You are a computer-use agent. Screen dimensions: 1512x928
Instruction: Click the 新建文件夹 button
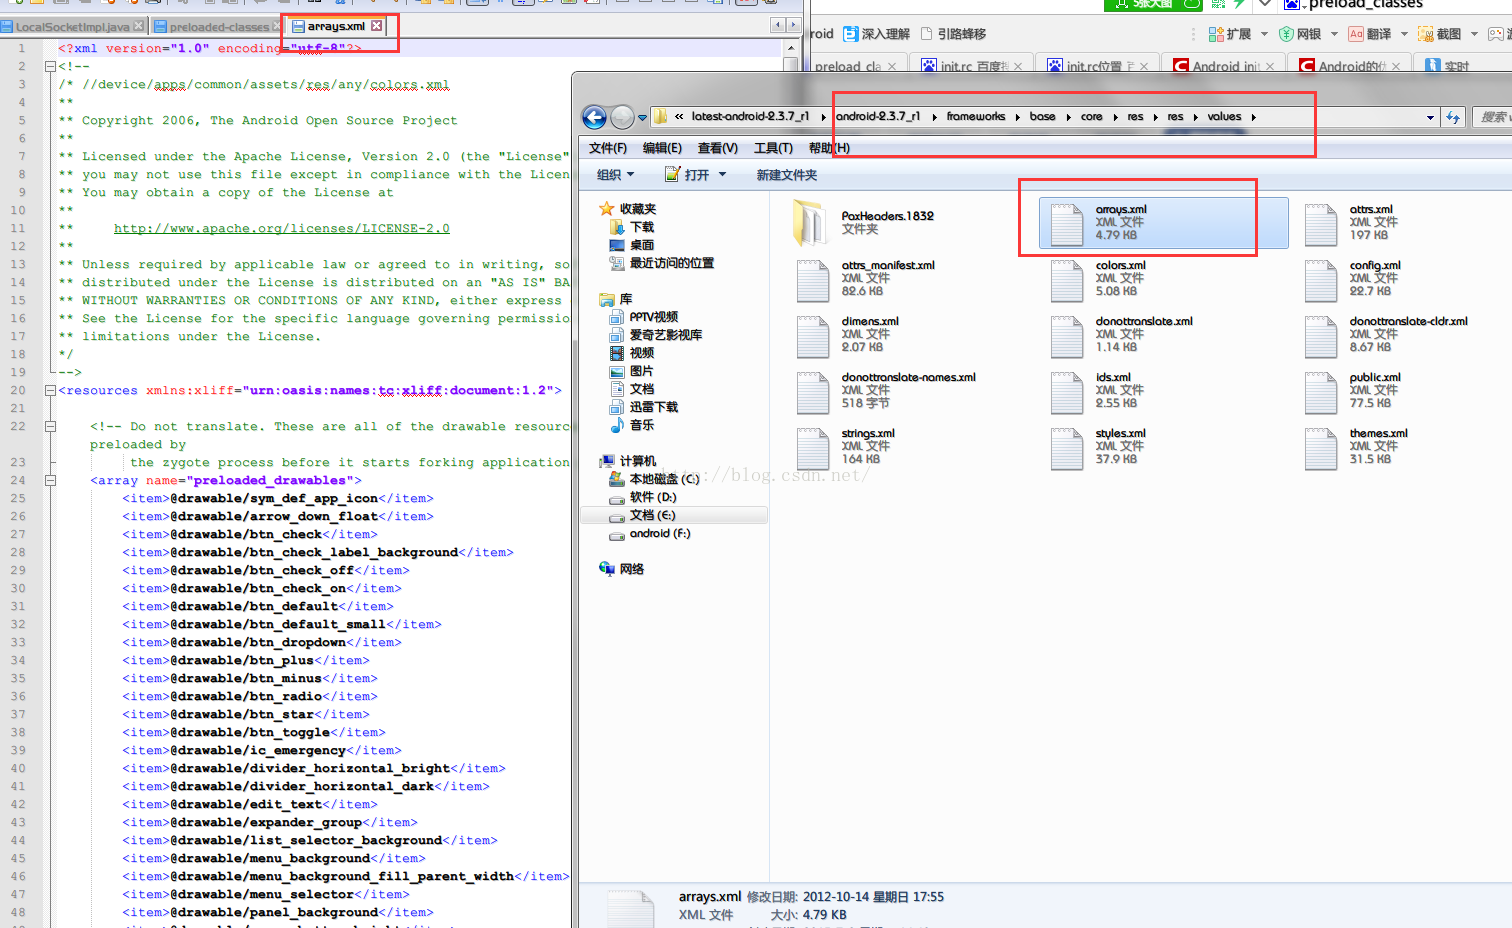click(786, 175)
